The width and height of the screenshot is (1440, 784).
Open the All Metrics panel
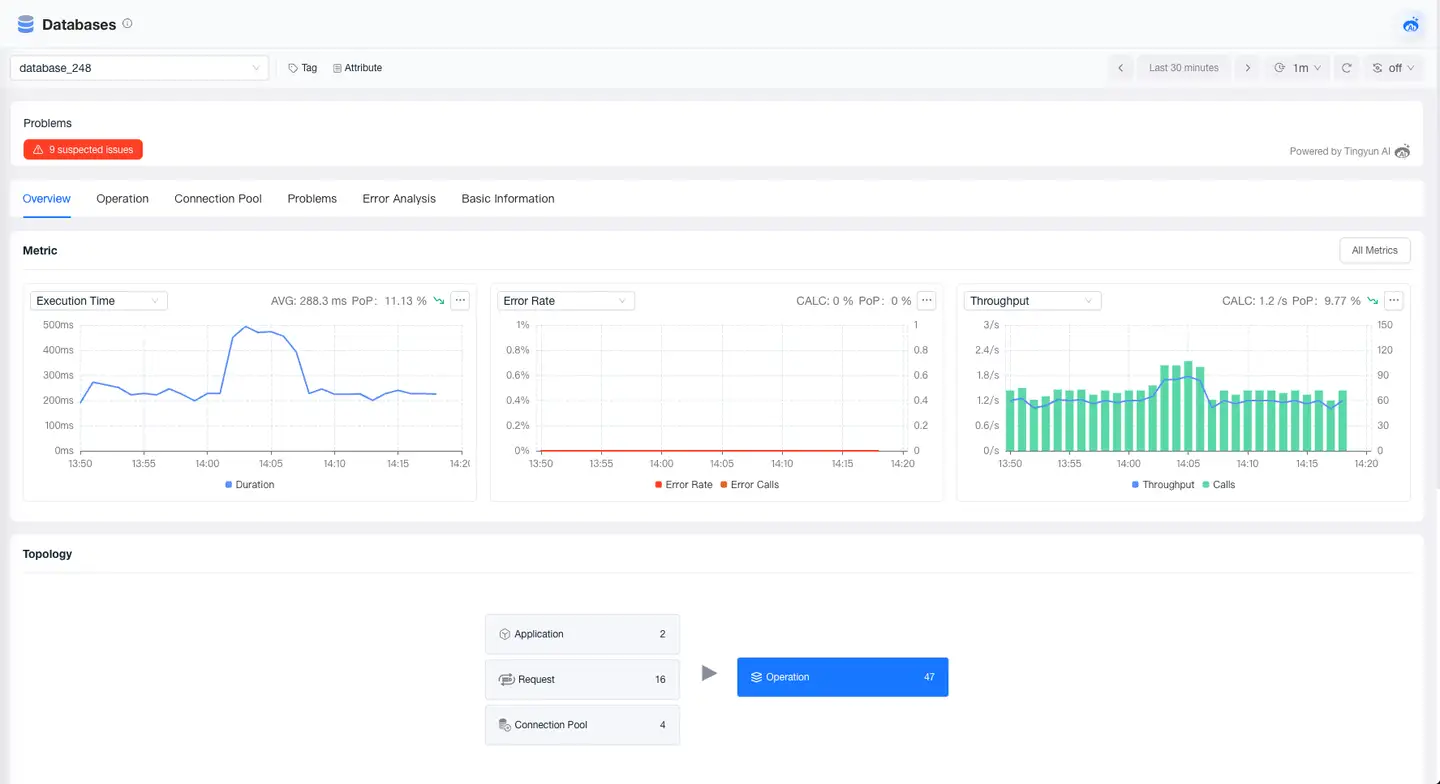point(1374,250)
